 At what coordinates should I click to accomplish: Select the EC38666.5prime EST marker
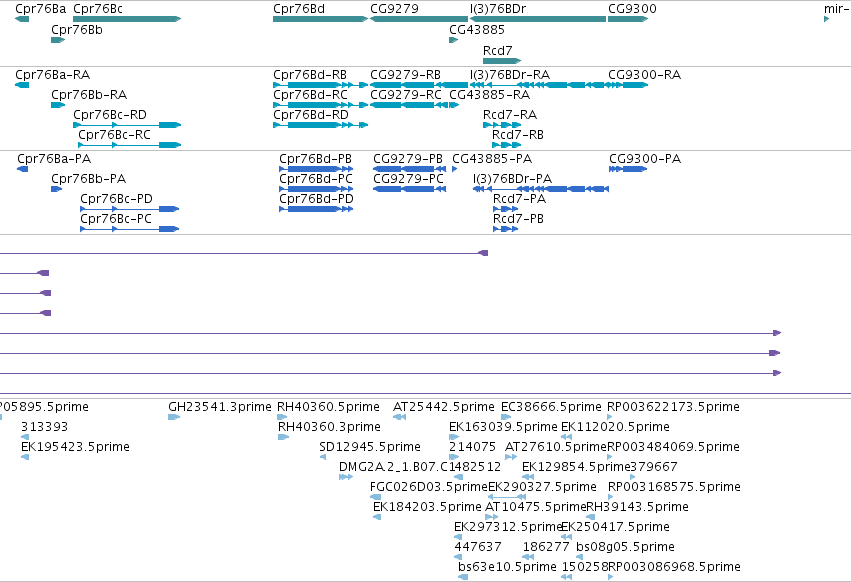point(506,417)
